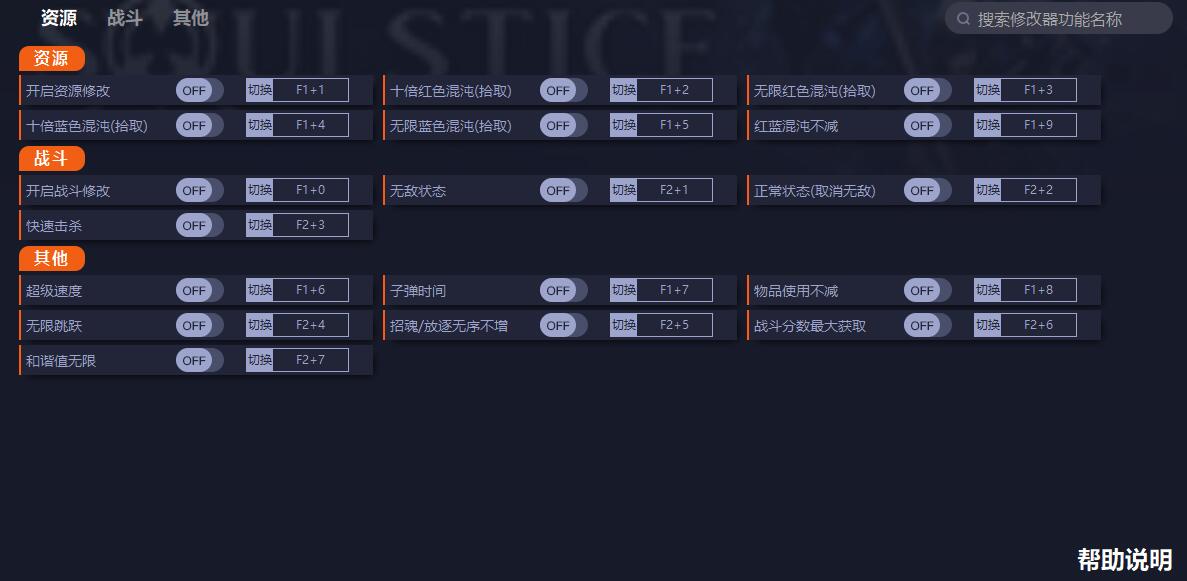The height and width of the screenshot is (581, 1187).
Task: Open 帮助说明 help link
Action: coord(1125,560)
